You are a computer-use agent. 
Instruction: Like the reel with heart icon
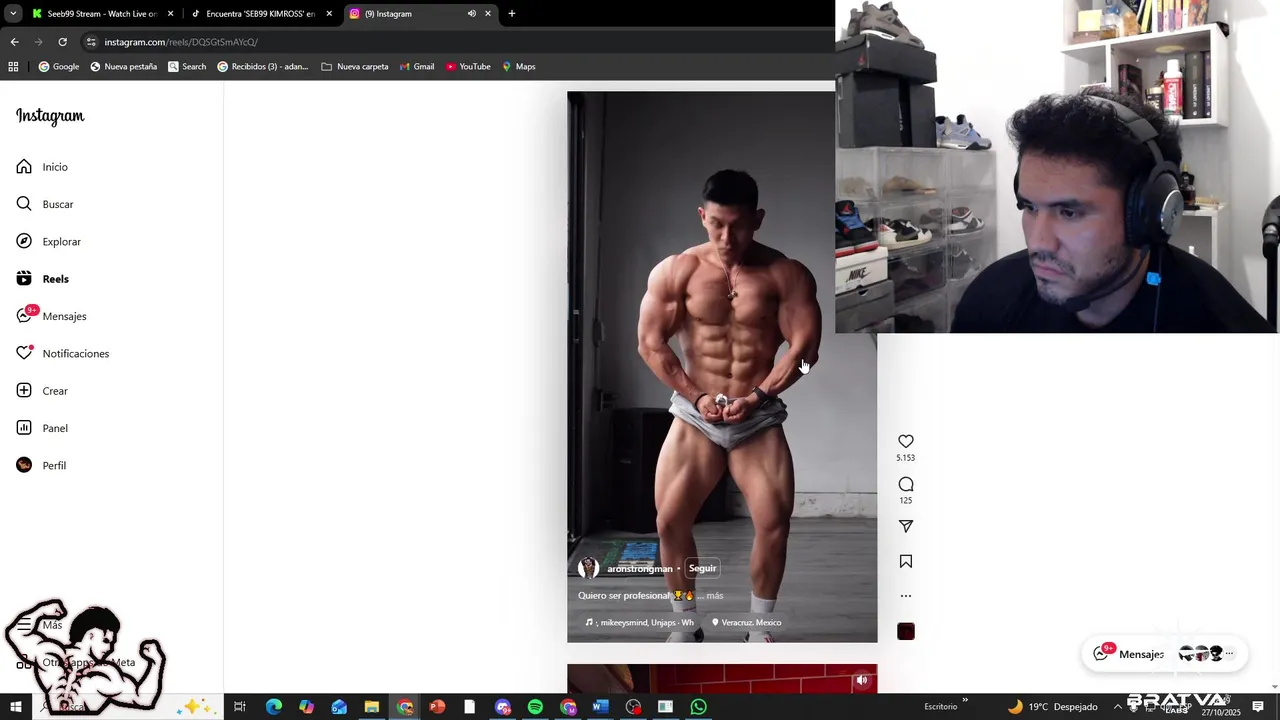[x=906, y=441]
